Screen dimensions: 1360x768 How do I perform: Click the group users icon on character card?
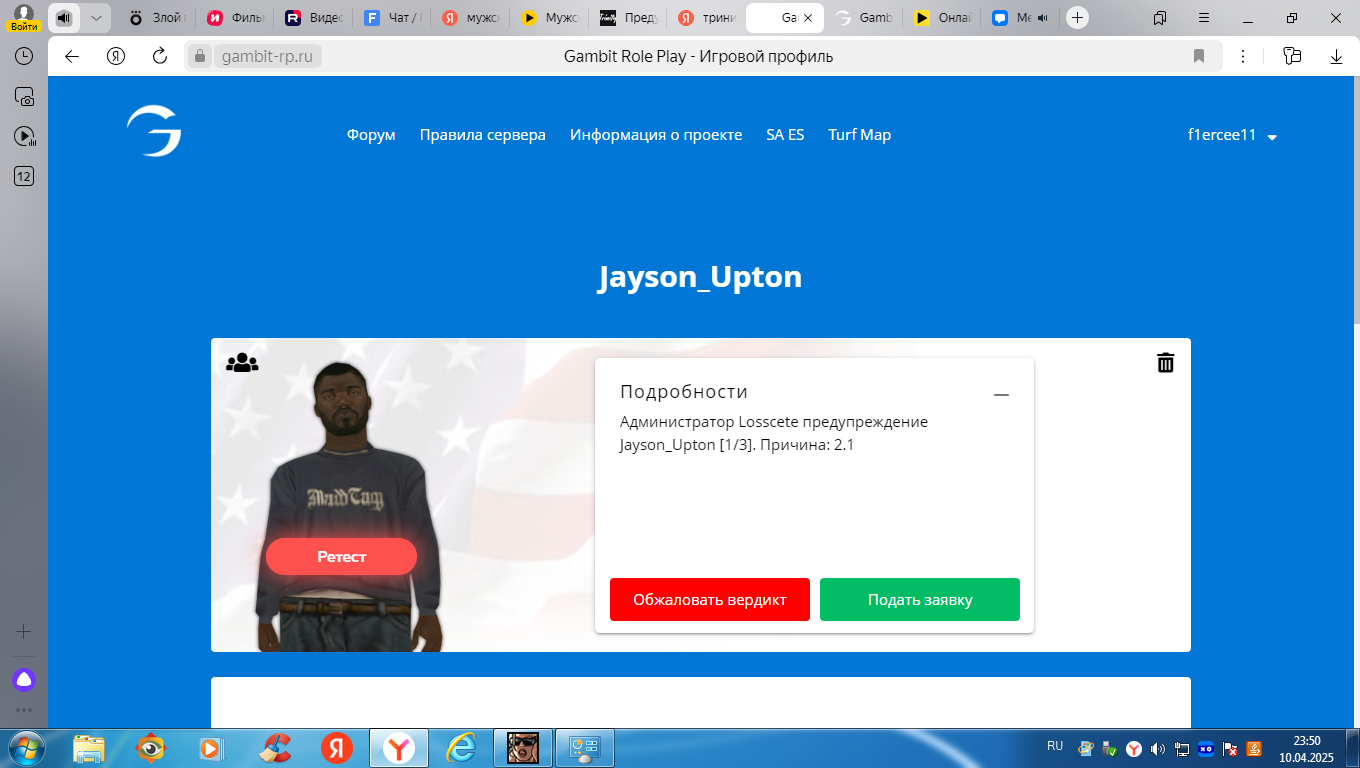(242, 363)
